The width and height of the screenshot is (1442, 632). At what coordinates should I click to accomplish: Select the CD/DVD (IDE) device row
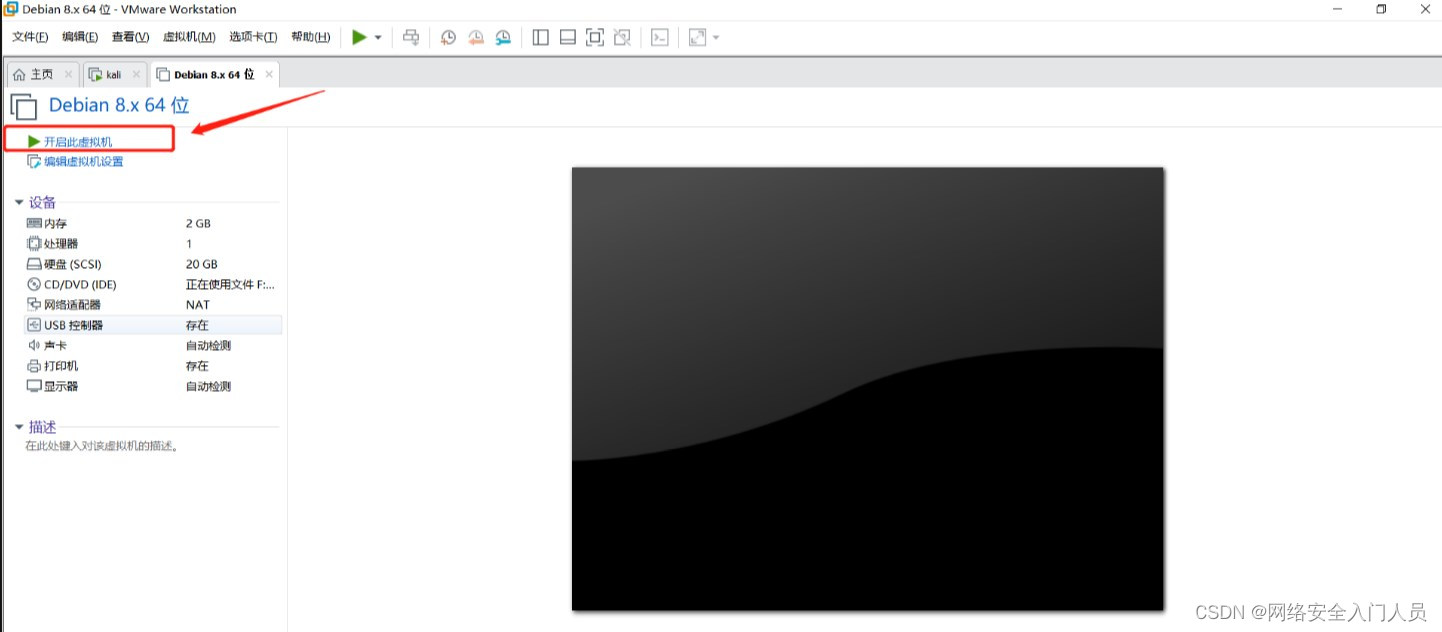153,284
